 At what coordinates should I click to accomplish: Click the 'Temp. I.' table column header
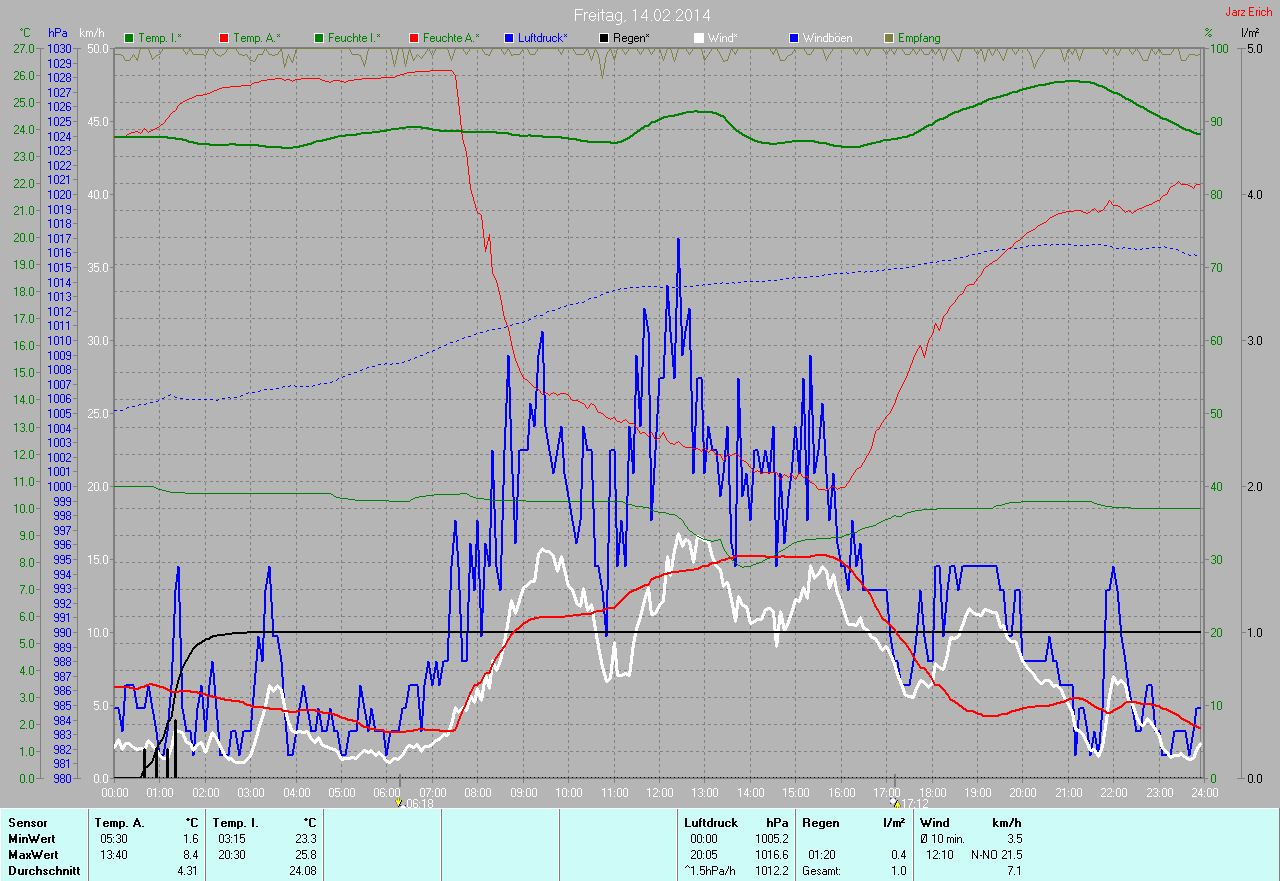click(235, 822)
